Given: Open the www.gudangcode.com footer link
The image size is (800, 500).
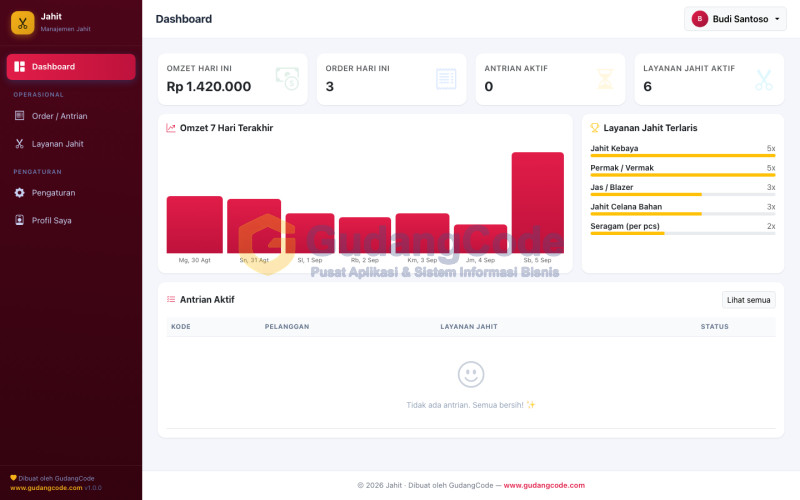Looking at the screenshot, I should [x=544, y=485].
